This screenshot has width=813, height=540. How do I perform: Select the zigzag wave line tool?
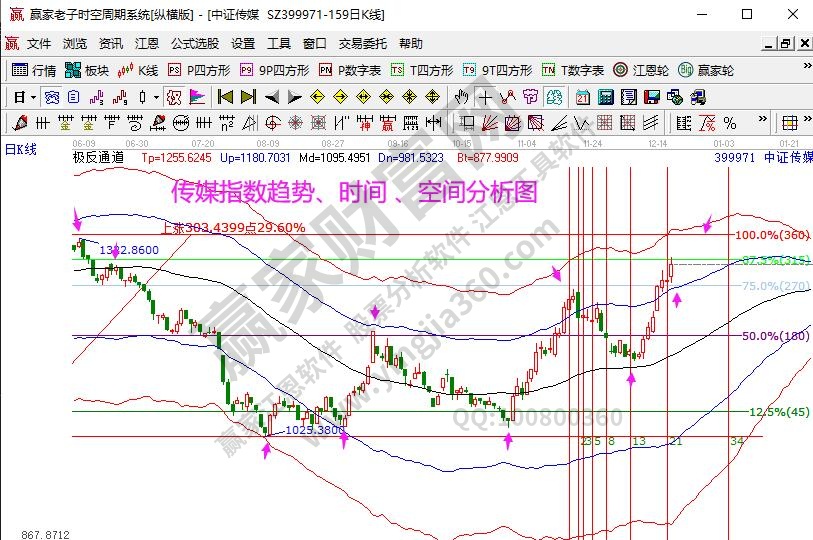click(x=581, y=123)
